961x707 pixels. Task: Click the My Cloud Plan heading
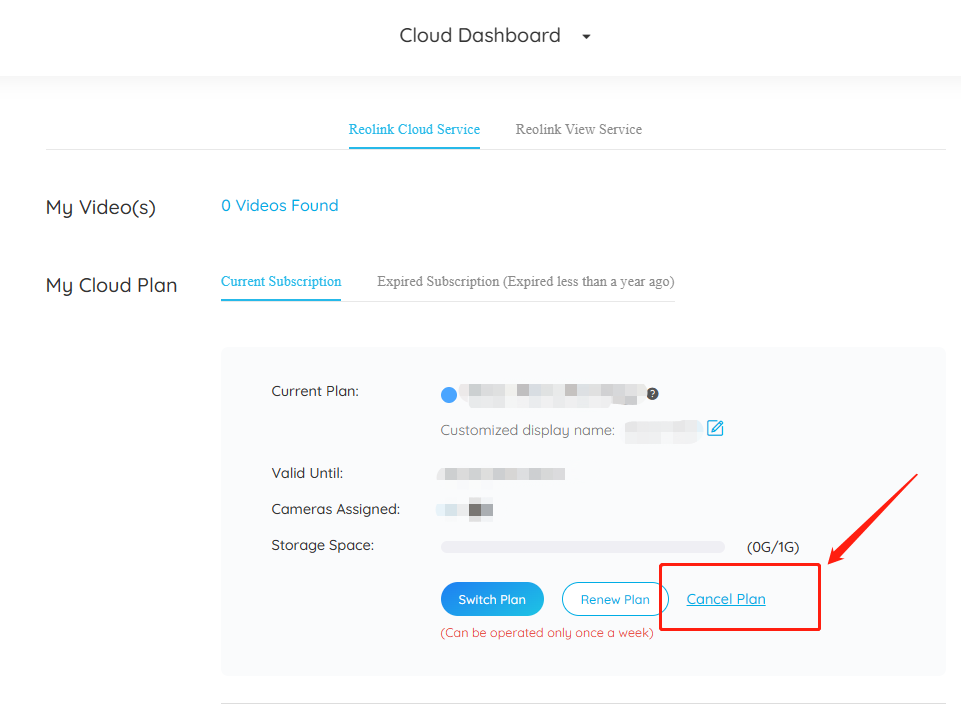pyautogui.click(x=112, y=285)
